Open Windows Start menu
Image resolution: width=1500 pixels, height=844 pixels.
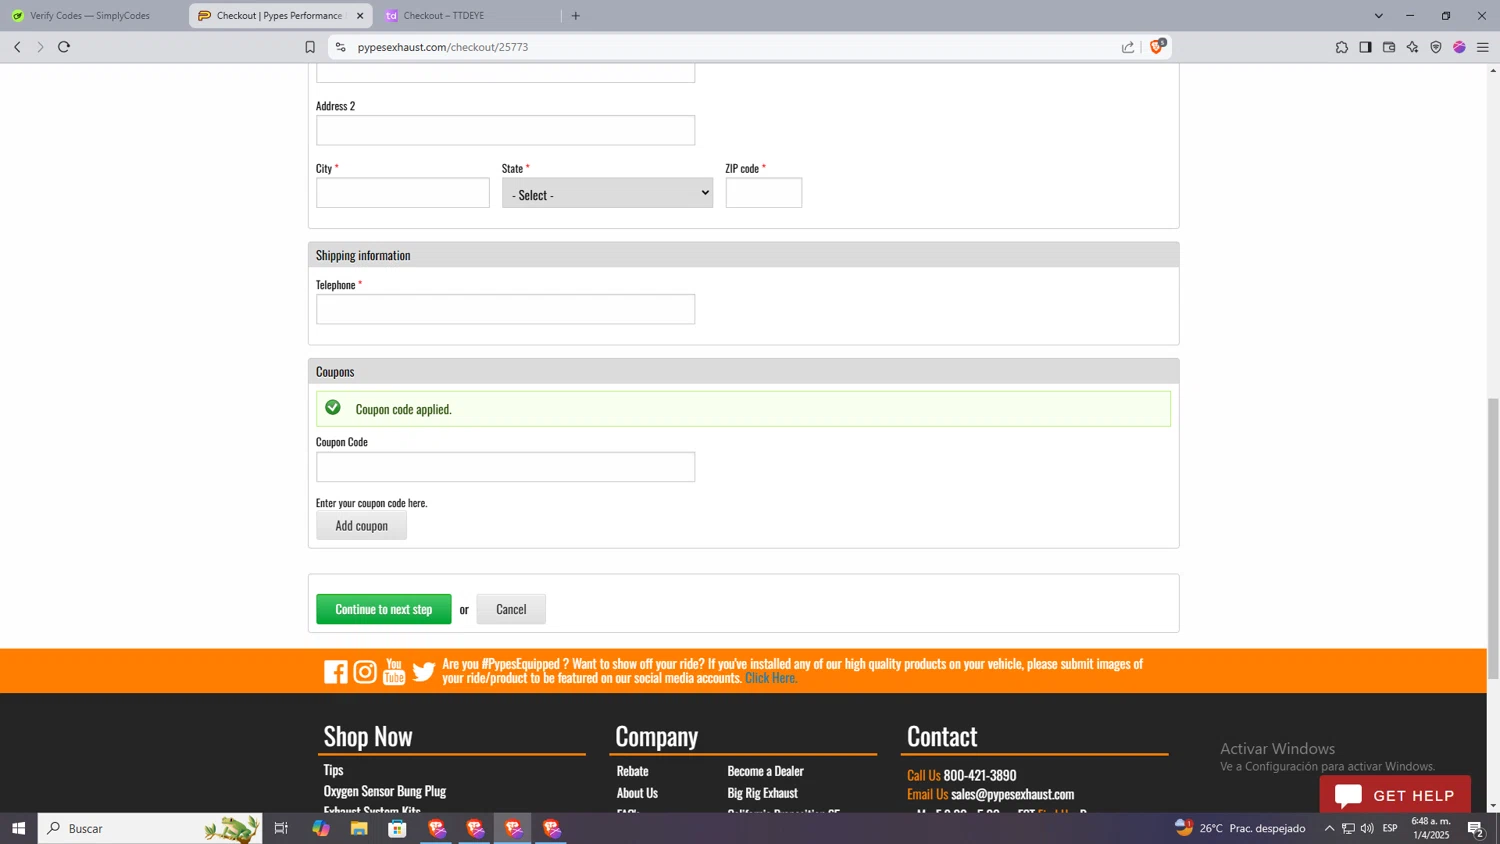tap(18, 828)
